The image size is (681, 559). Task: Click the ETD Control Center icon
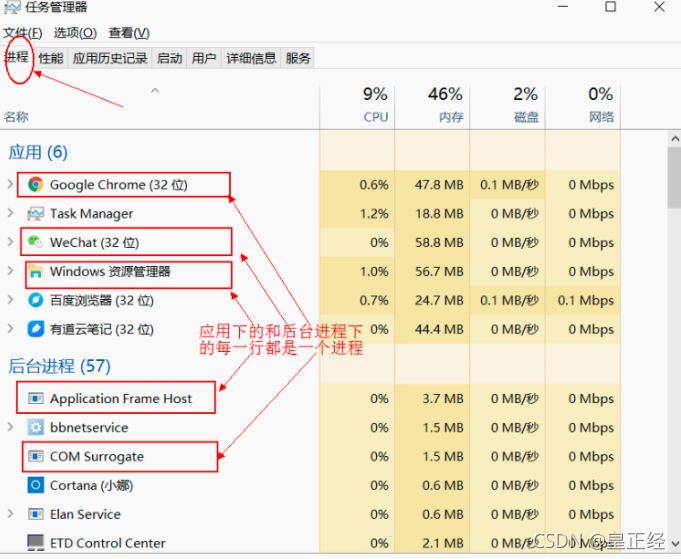point(35,543)
